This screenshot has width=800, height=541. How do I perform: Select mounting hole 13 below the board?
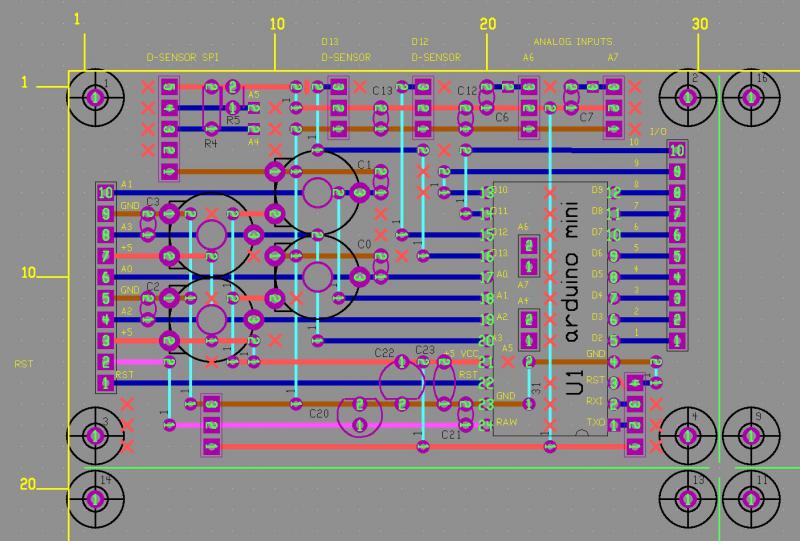pyautogui.click(x=687, y=499)
